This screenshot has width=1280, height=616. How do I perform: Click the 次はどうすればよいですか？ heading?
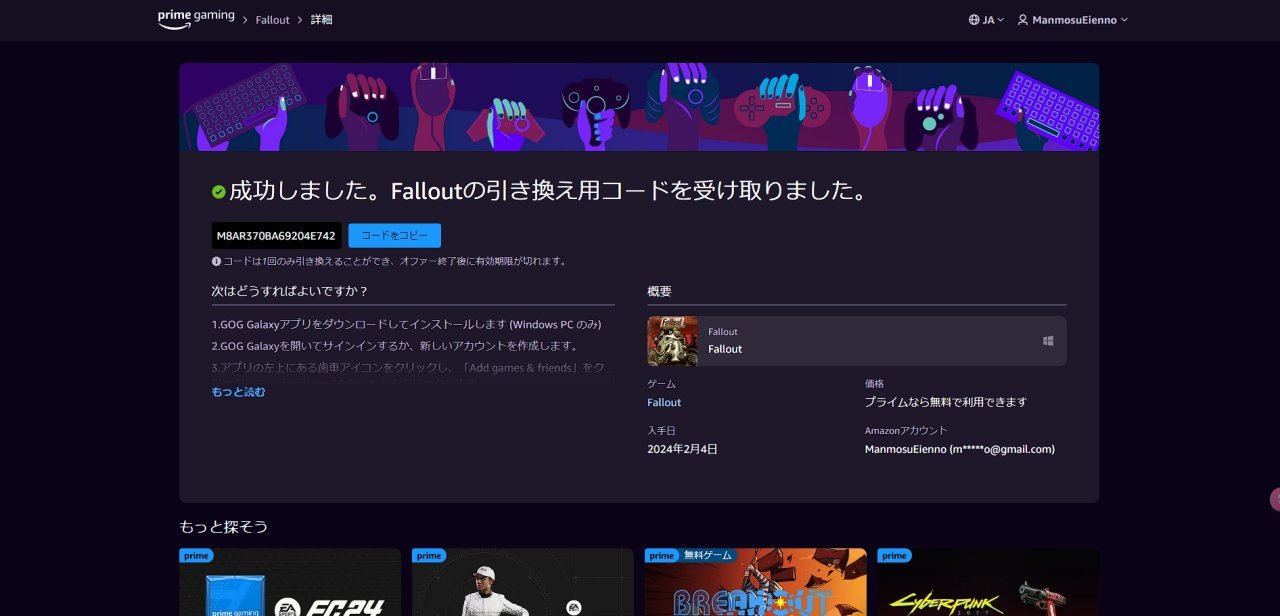pos(290,291)
